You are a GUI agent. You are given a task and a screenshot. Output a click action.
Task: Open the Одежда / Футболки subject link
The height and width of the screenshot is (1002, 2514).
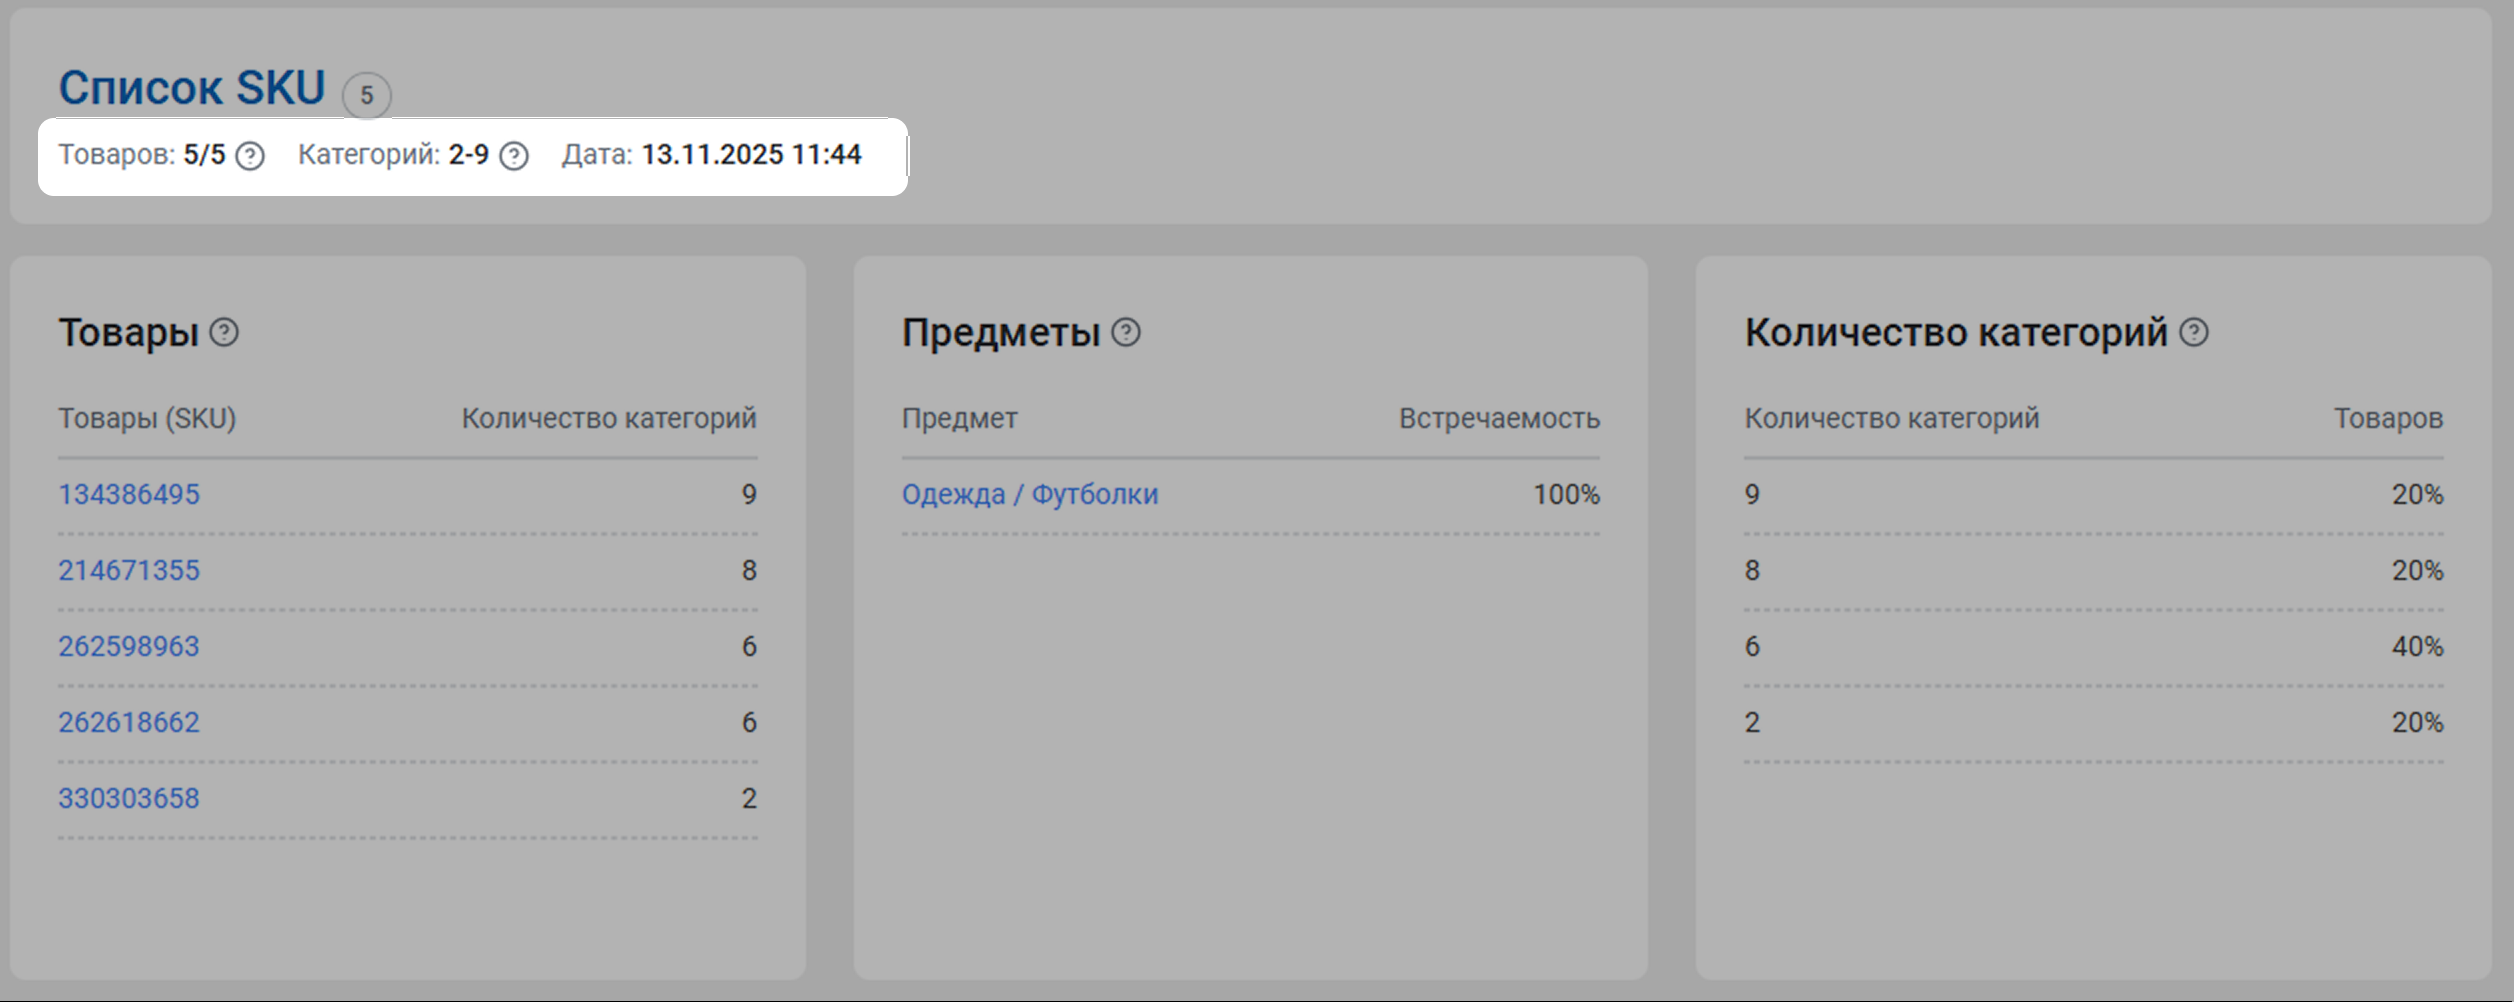1030,494
